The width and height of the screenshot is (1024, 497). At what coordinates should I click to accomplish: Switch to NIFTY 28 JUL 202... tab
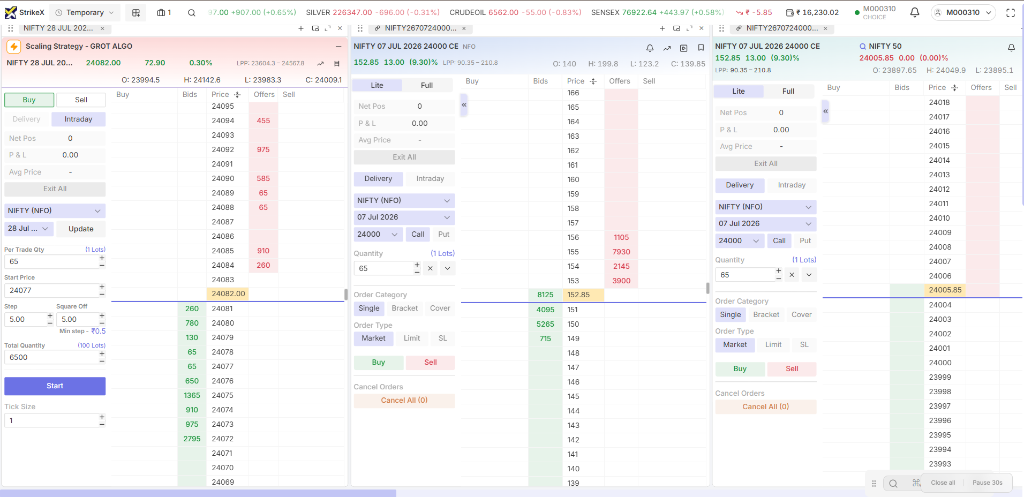[58, 28]
